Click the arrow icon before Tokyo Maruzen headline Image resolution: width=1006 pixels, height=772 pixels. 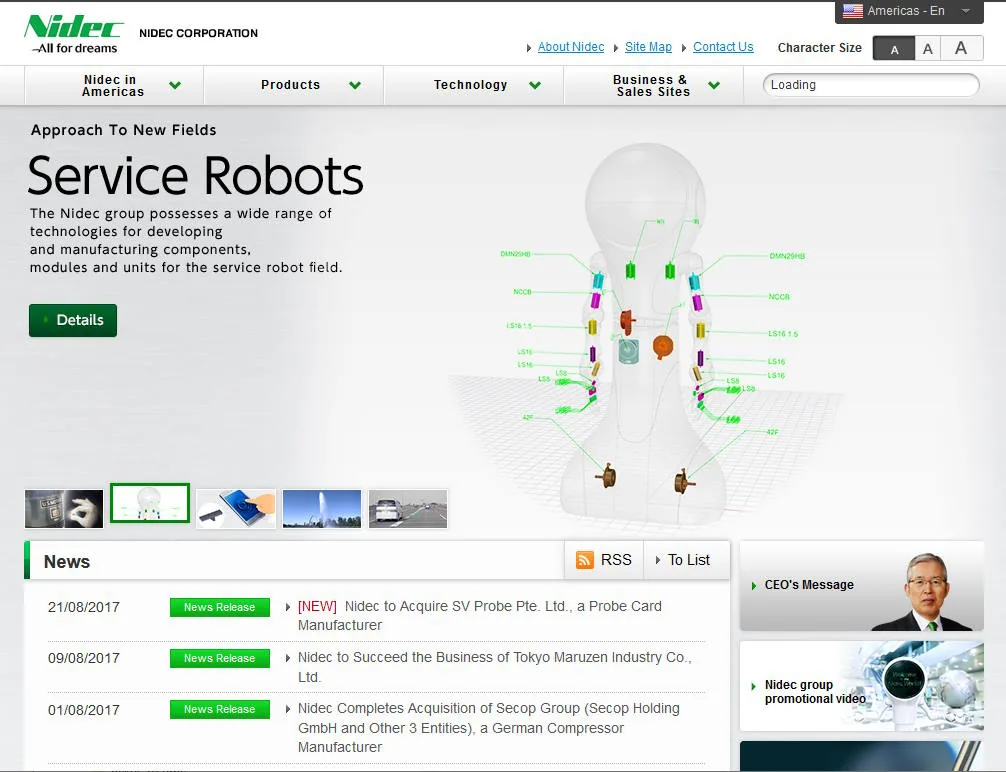tap(287, 658)
